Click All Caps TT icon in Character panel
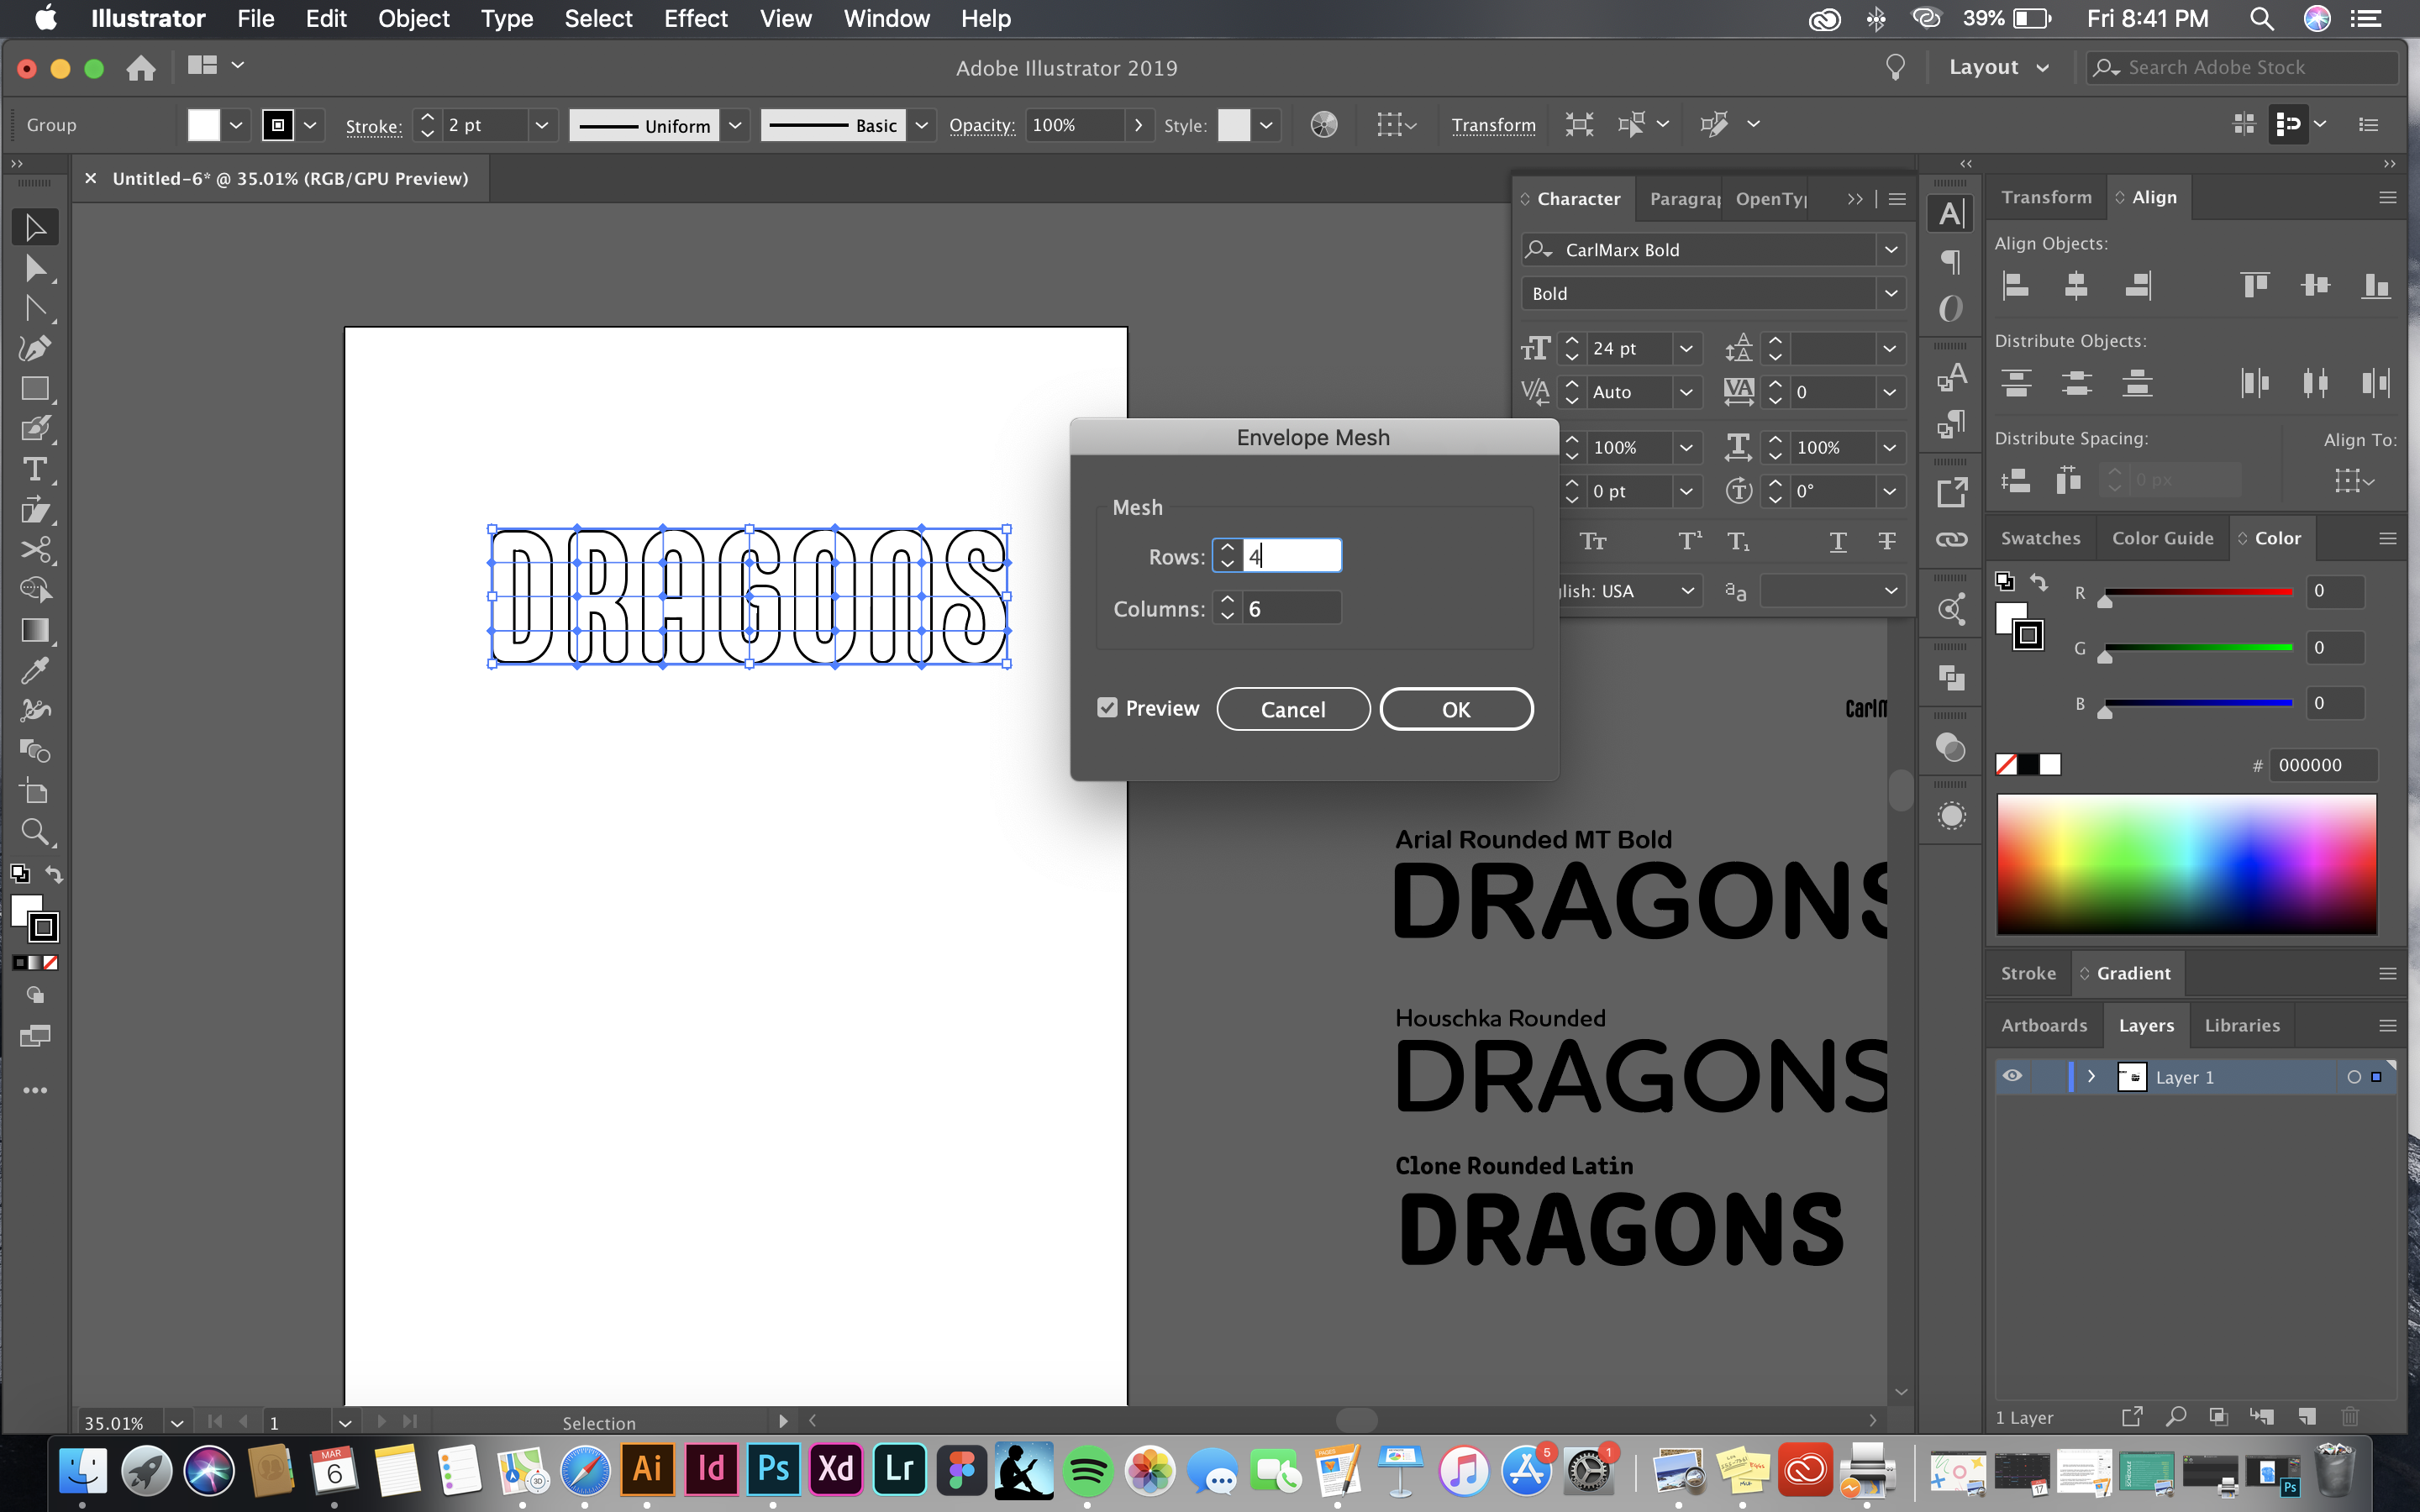2420x1512 pixels. point(1593,542)
